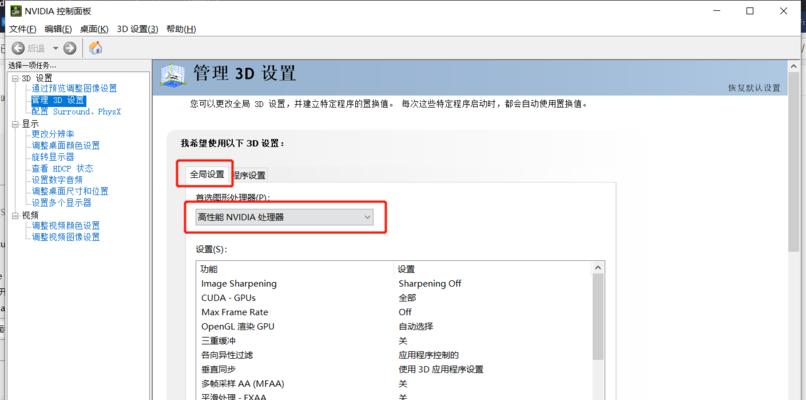Viewport: 806px width, 400px height.
Task: Select 调整视频颜色设置 tree item
Action: click(x=66, y=226)
